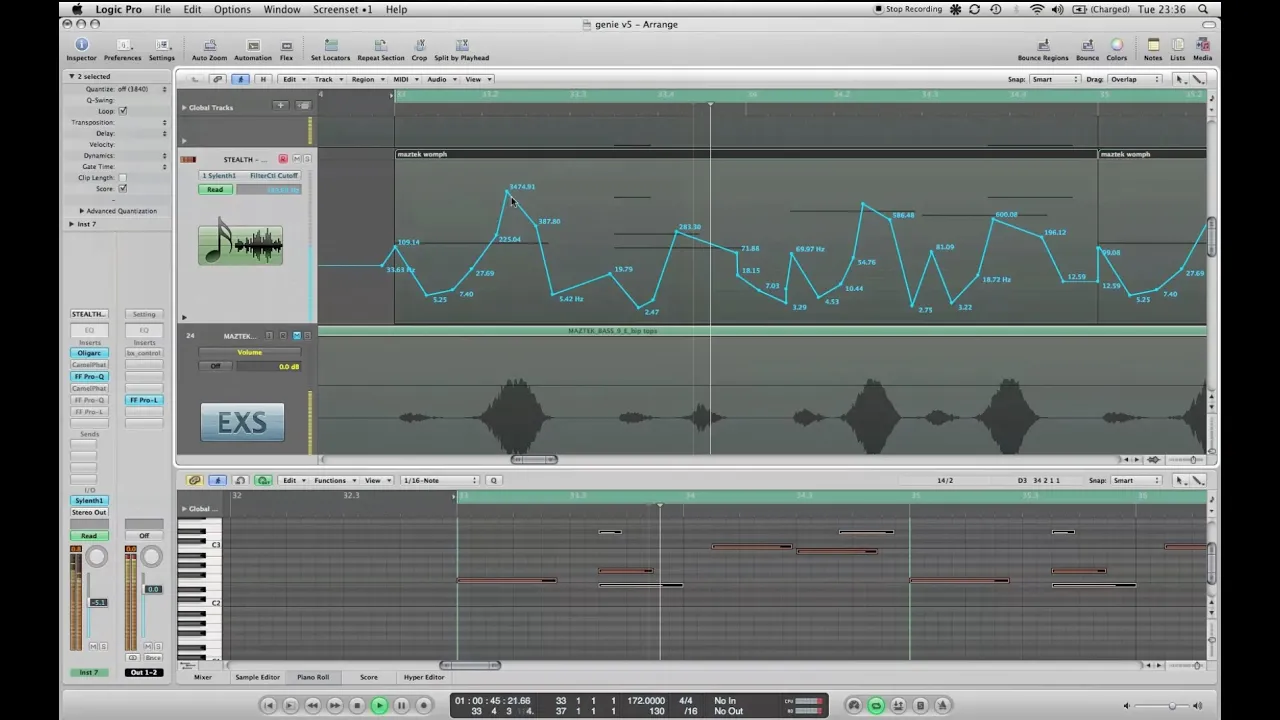Toggle the Clip Length checkbox
Viewport: 1280px width, 720px height.
point(123,177)
